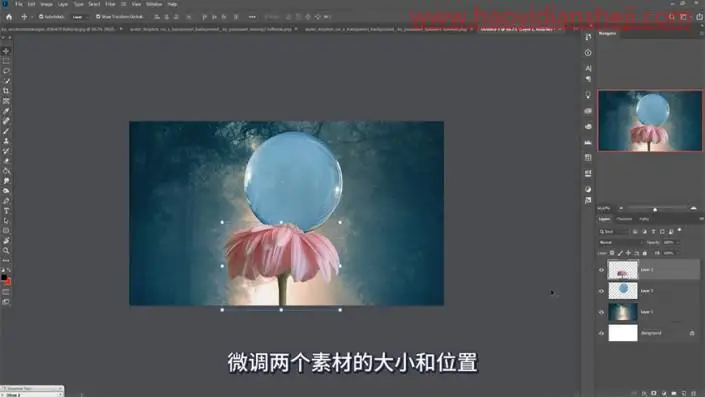Select the Hand tool
Viewport: 705px width, 397px height.
[x=6, y=241]
